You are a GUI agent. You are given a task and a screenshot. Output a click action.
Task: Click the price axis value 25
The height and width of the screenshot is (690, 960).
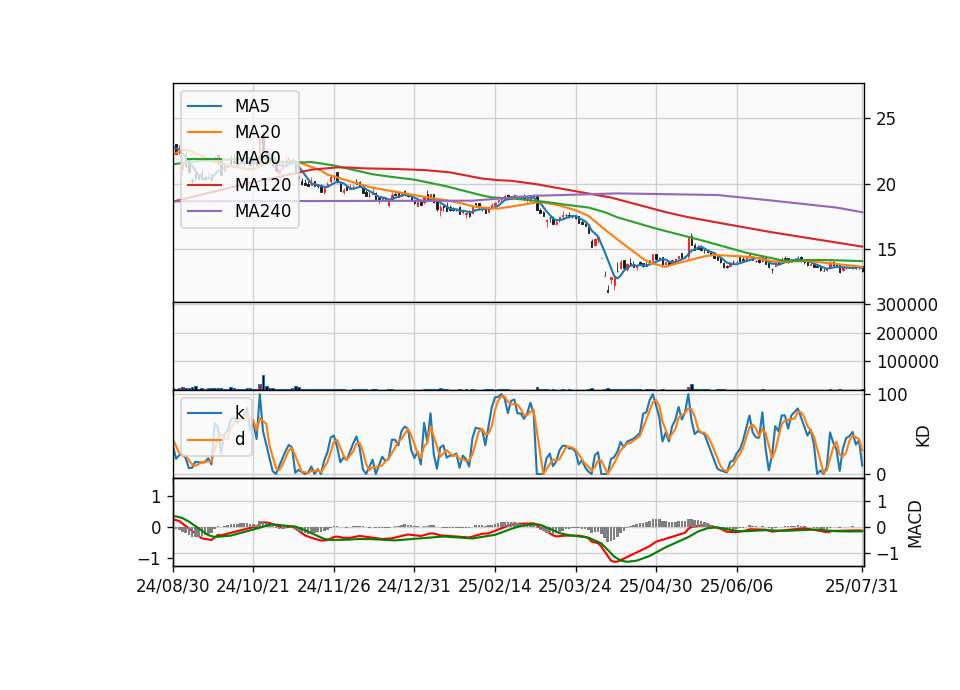coord(886,119)
